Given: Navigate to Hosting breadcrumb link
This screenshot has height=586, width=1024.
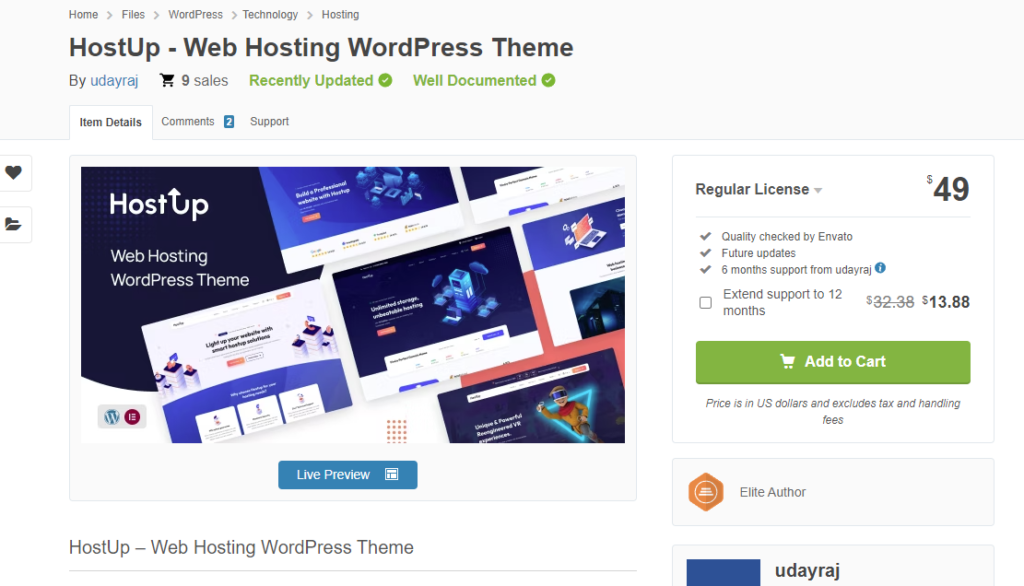Looking at the screenshot, I should point(340,15).
